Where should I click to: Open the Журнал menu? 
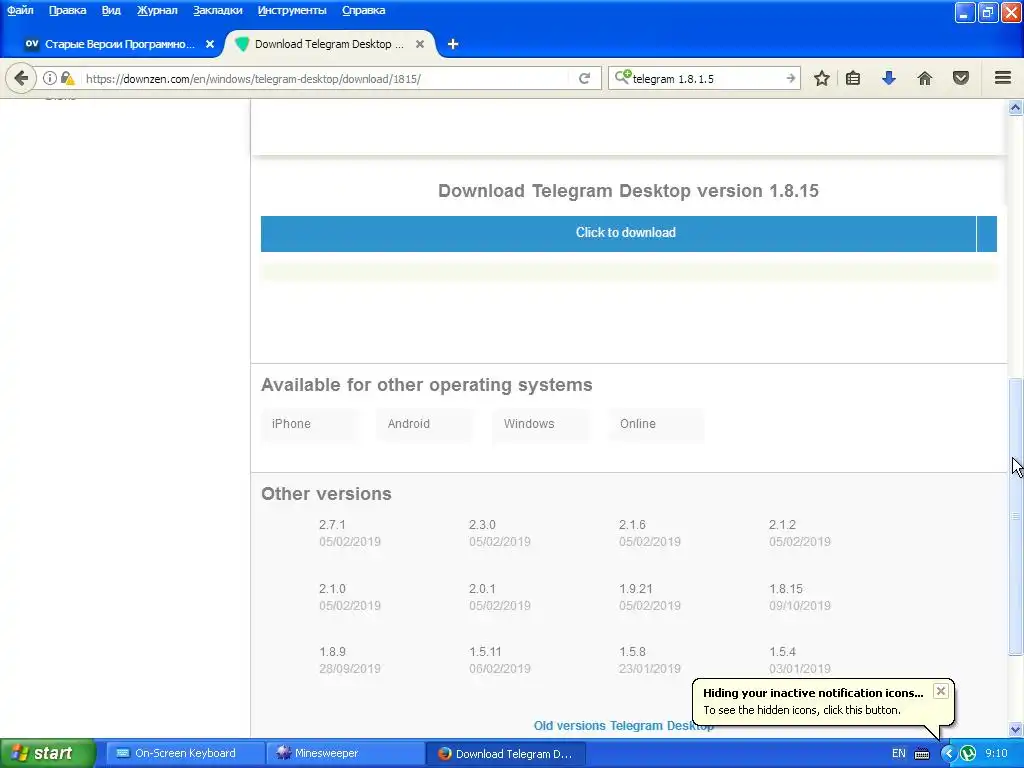157,10
